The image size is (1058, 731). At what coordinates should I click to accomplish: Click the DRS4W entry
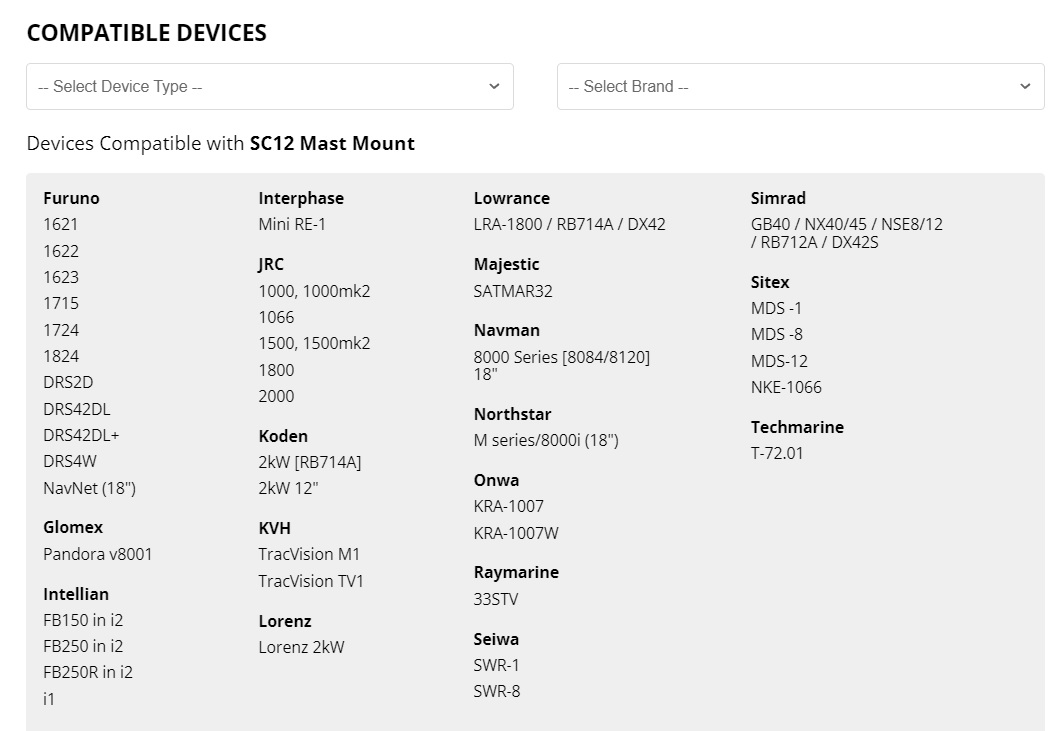[x=70, y=461]
